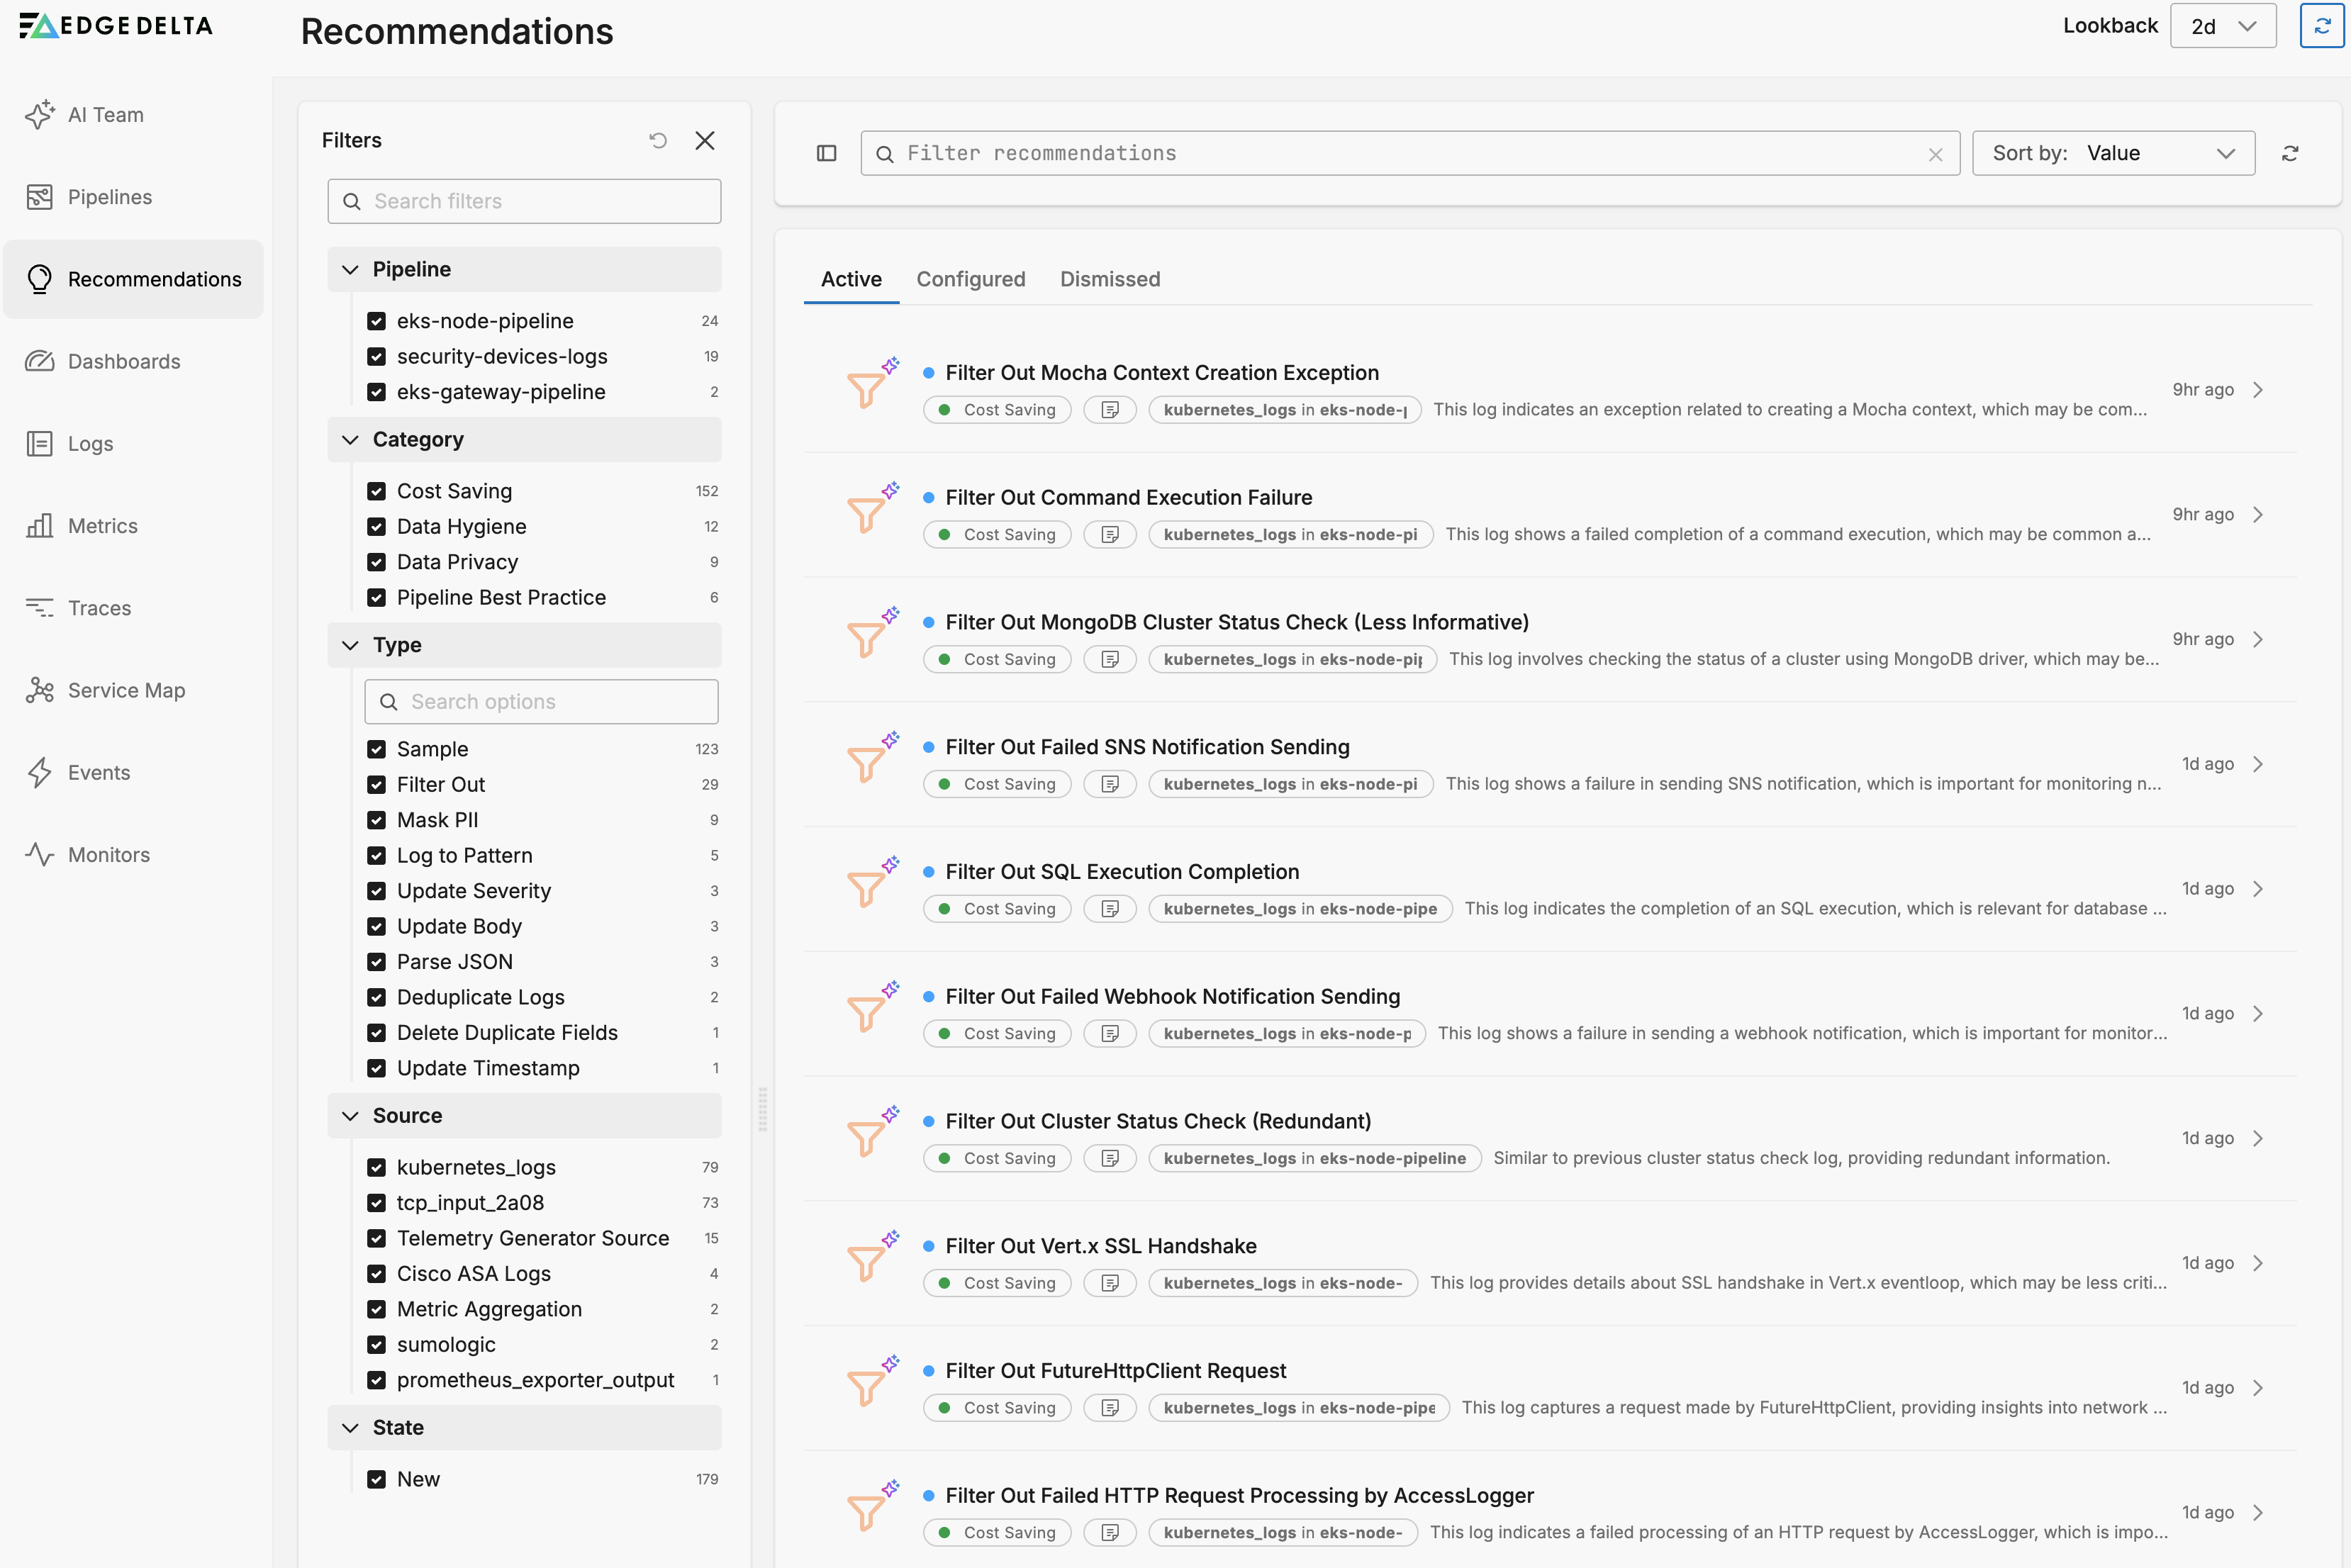Viewport: 2351px width, 1568px height.
Task: Open AI Team from sidebar
Action: click(x=105, y=115)
